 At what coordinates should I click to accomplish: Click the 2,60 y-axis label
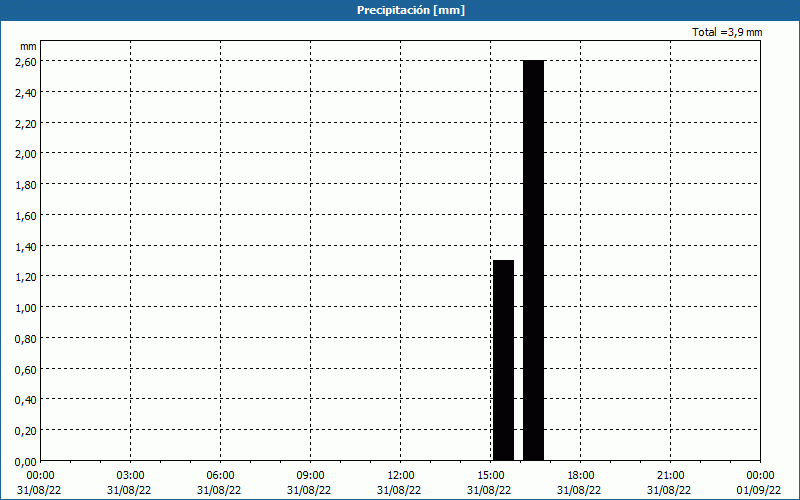pyautogui.click(x=26, y=62)
